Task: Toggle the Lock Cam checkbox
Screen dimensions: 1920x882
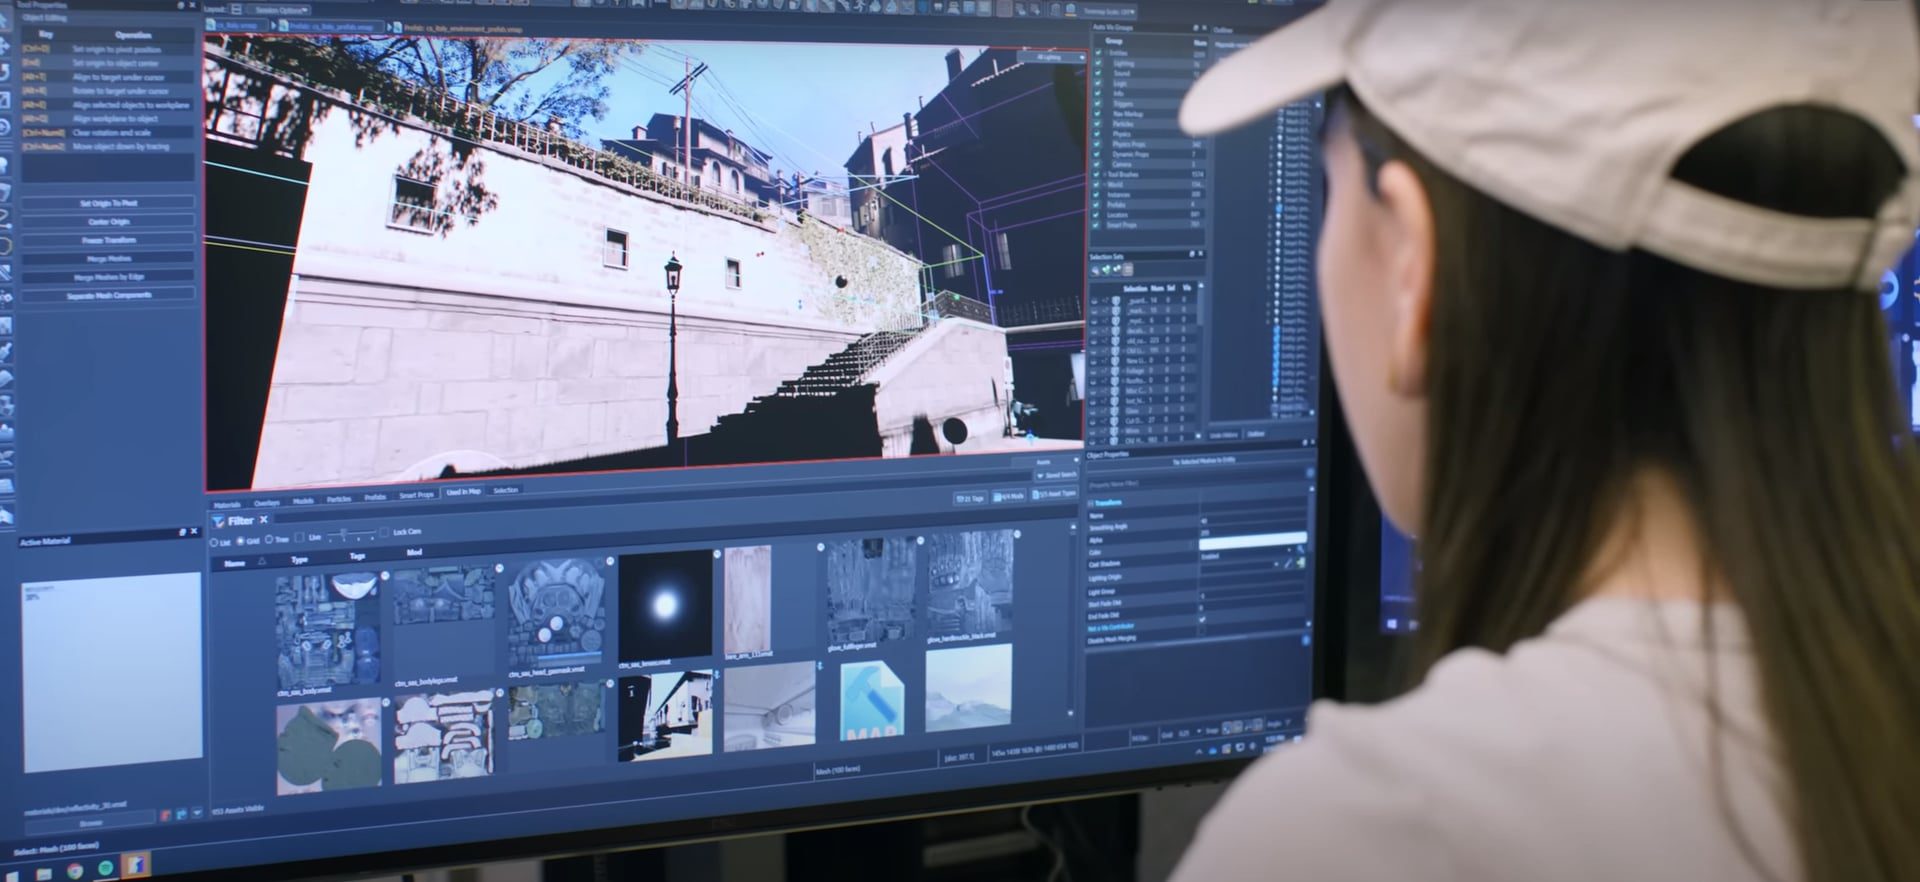Action: pyautogui.click(x=385, y=533)
